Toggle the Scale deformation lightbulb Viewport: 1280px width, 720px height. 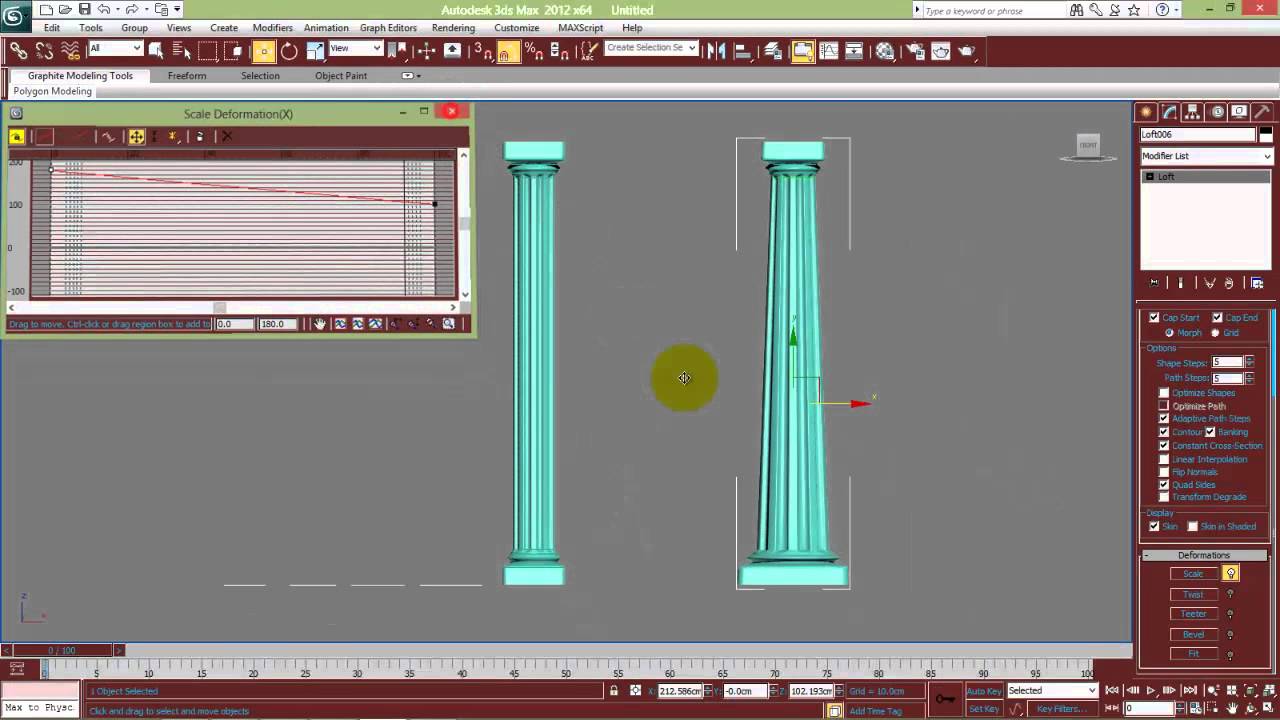(x=1230, y=573)
